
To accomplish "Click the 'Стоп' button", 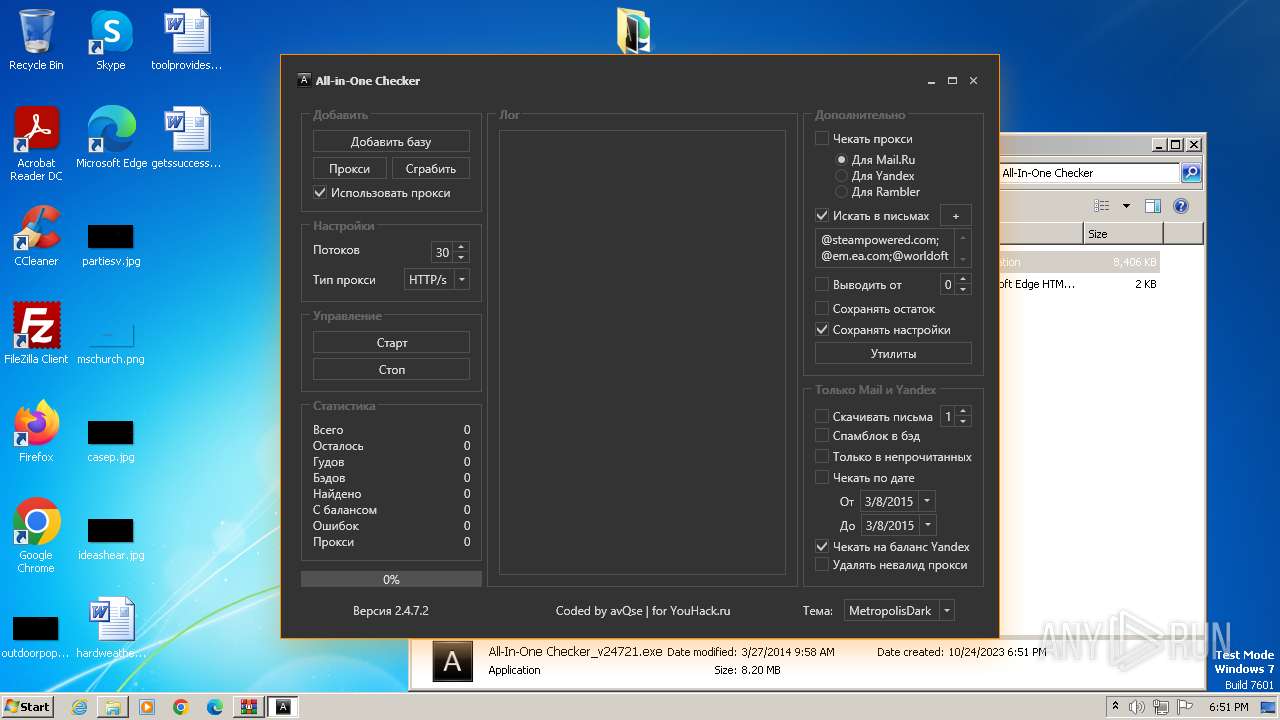I will (x=391, y=370).
